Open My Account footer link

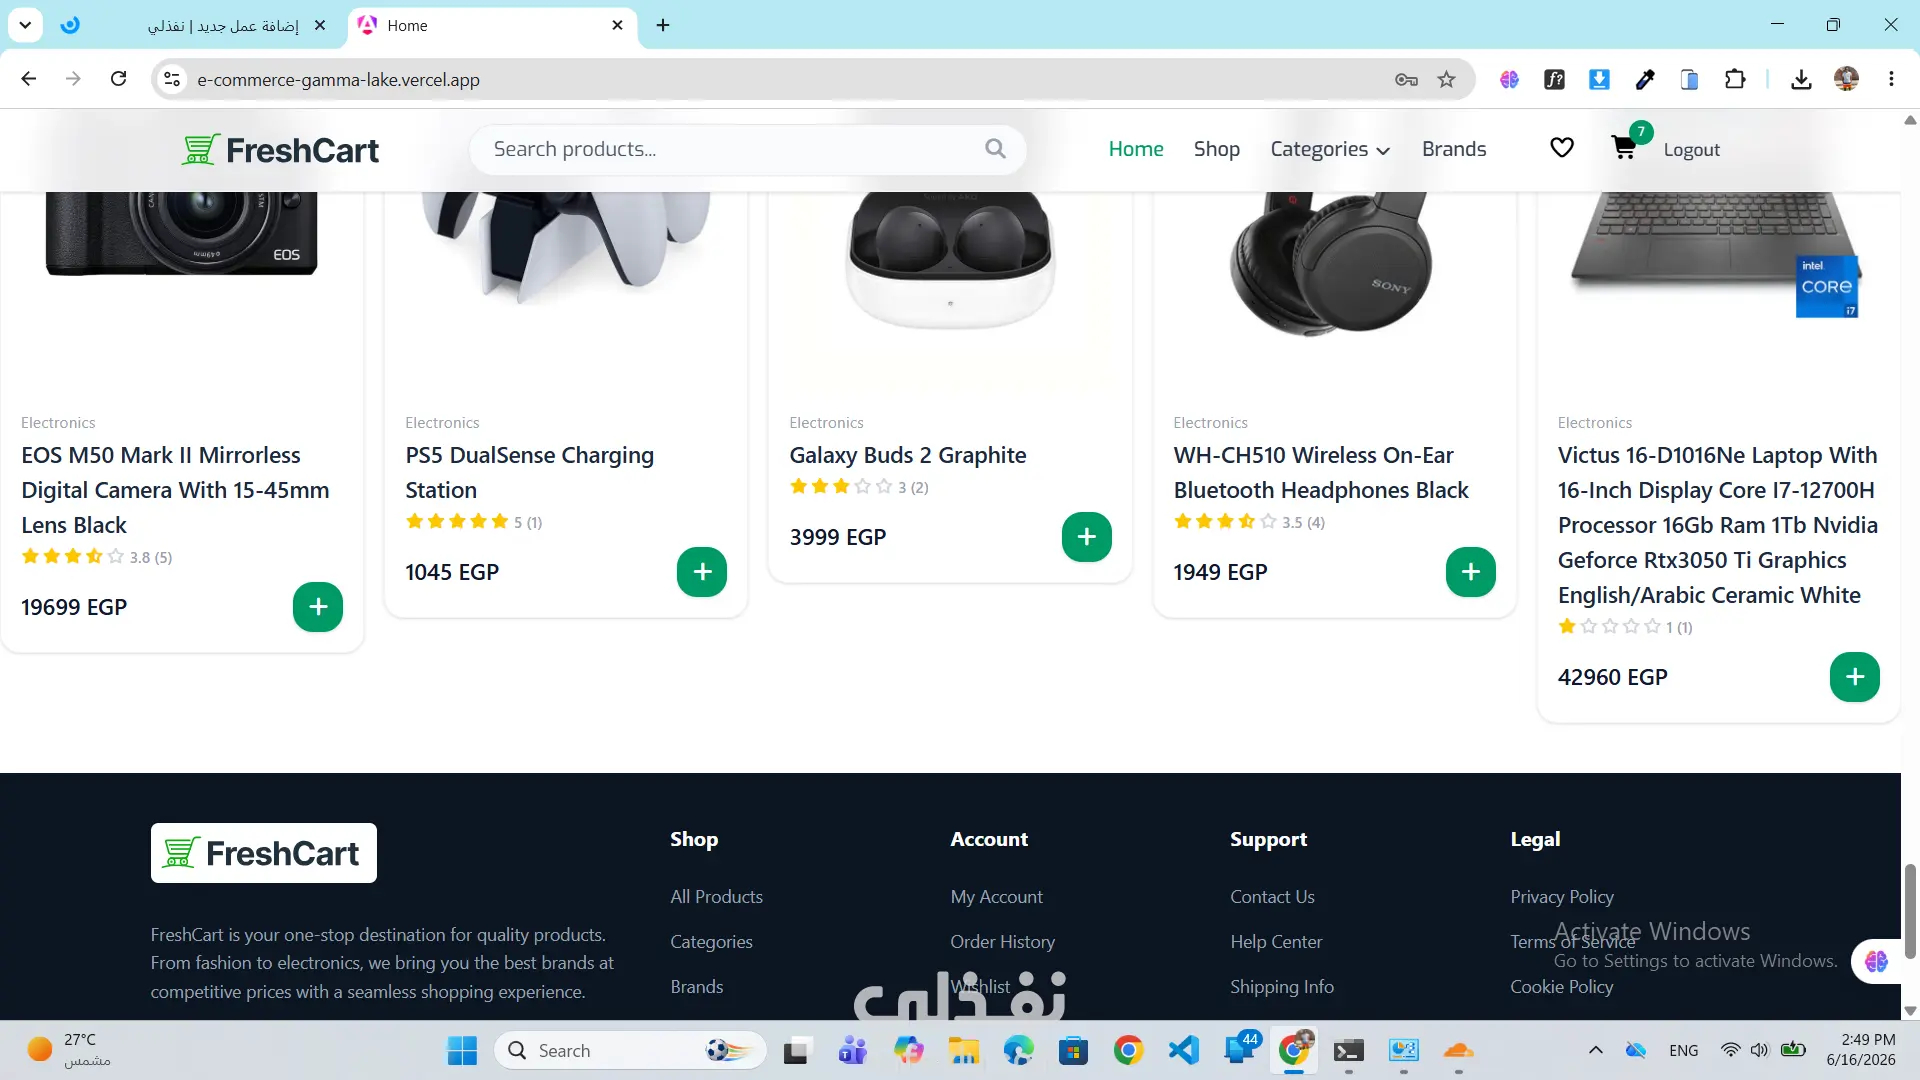997,897
